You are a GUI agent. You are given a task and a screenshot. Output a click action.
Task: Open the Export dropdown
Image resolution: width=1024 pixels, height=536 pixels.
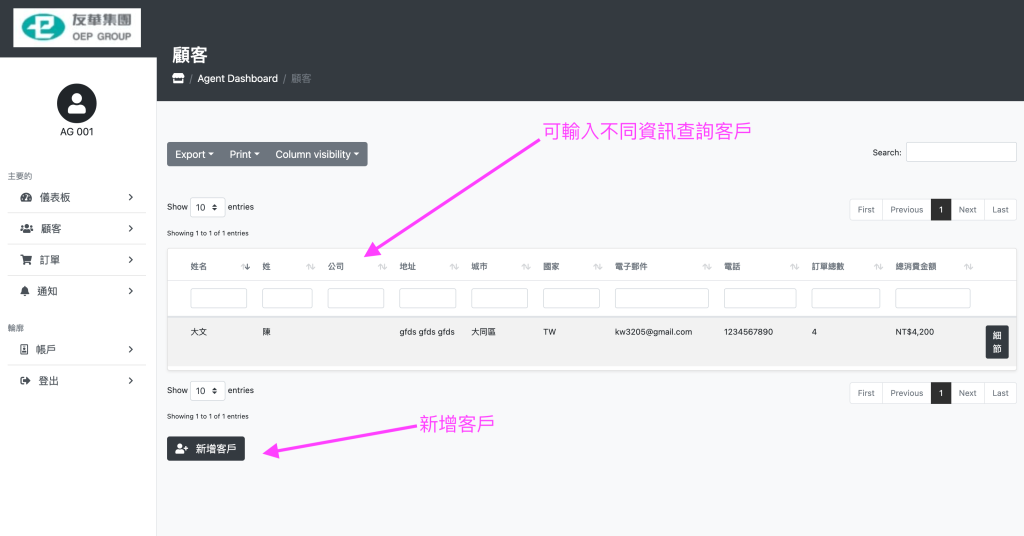coord(194,154)
